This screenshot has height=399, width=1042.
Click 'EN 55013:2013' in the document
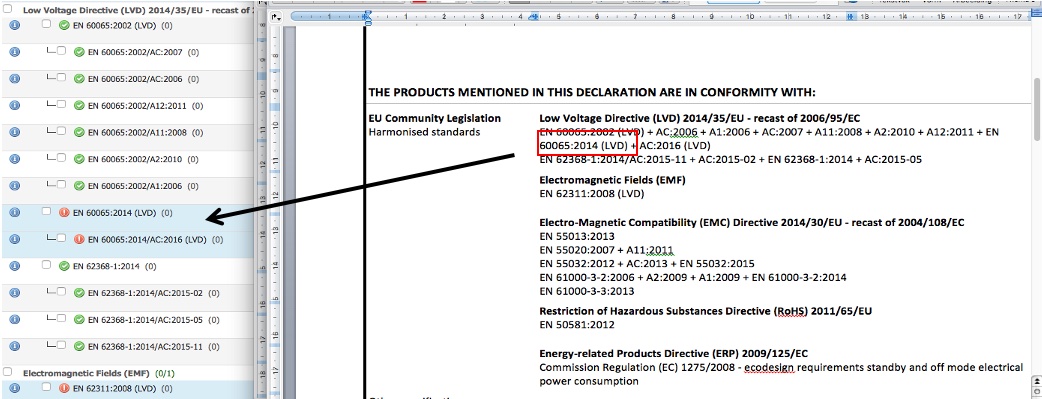pyautogui.click(x=577, y=236)
